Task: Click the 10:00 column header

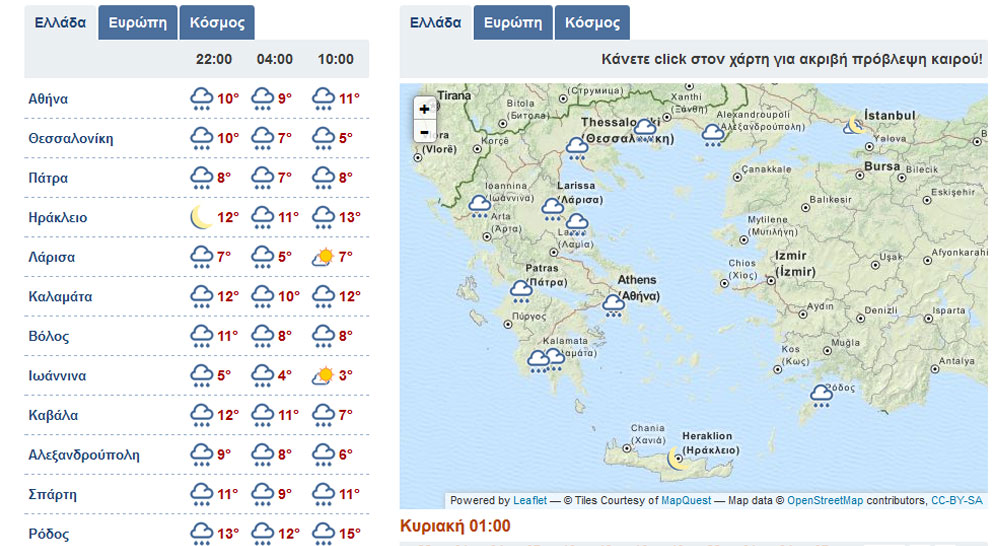Action: (x=336, y=59)
